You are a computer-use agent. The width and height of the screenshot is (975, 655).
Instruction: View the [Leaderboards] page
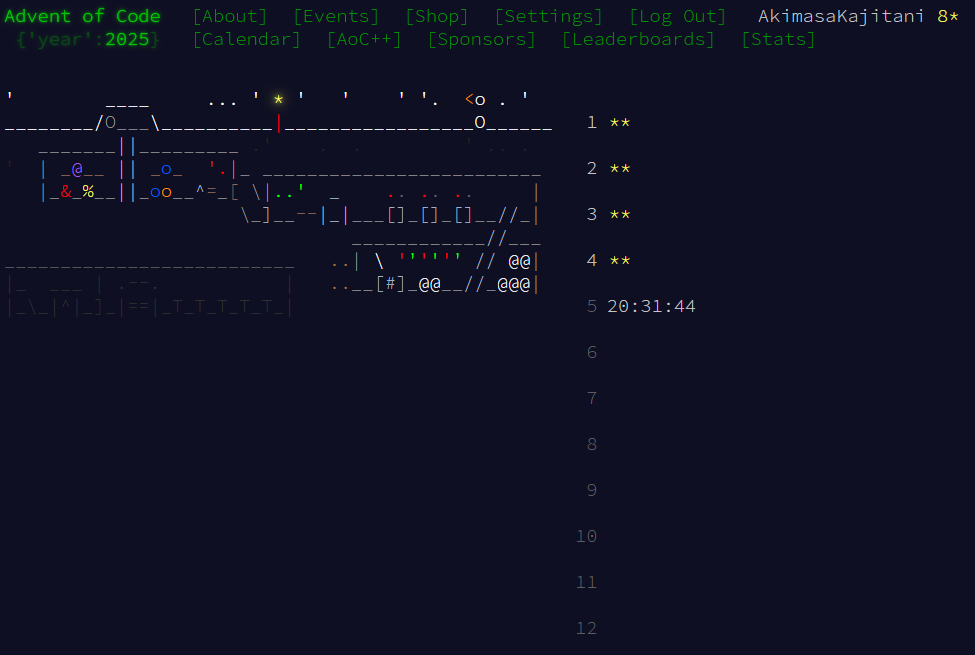click(x=638, y=39)
